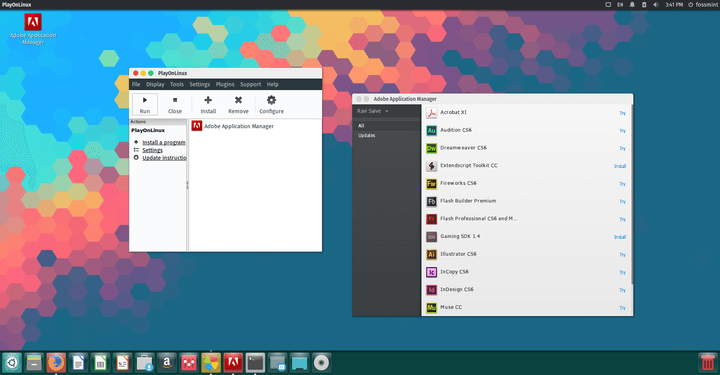Open the Settings menu in PlayOnLinux menu bar

[x=200, y=84]
